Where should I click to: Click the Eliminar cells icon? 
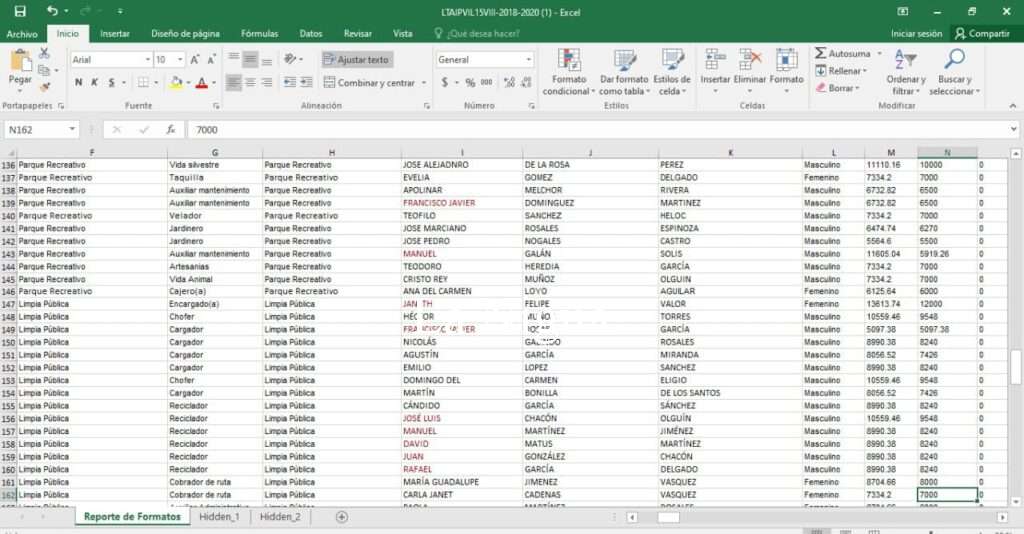pyautogui.click(x=750, y=62)
